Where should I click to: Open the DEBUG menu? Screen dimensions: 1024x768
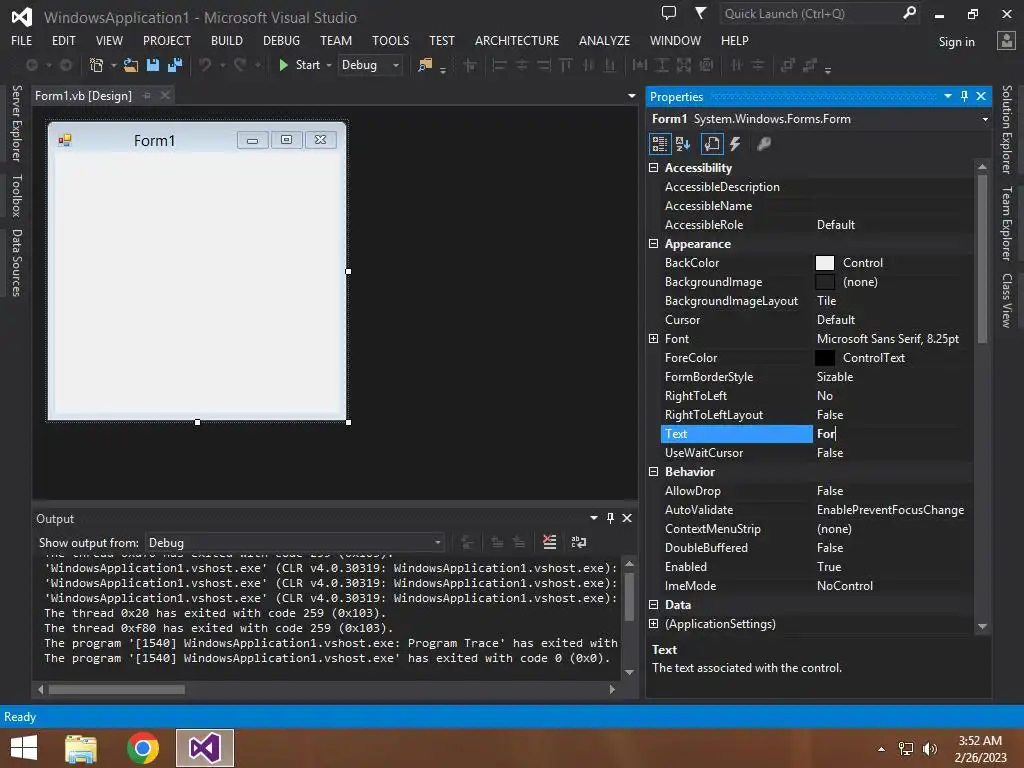click(281, 40)
